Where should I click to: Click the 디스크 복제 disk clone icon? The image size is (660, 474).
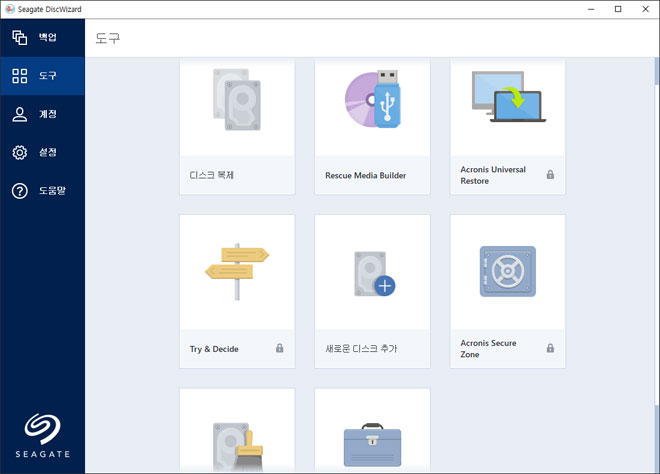click(237, 100)
